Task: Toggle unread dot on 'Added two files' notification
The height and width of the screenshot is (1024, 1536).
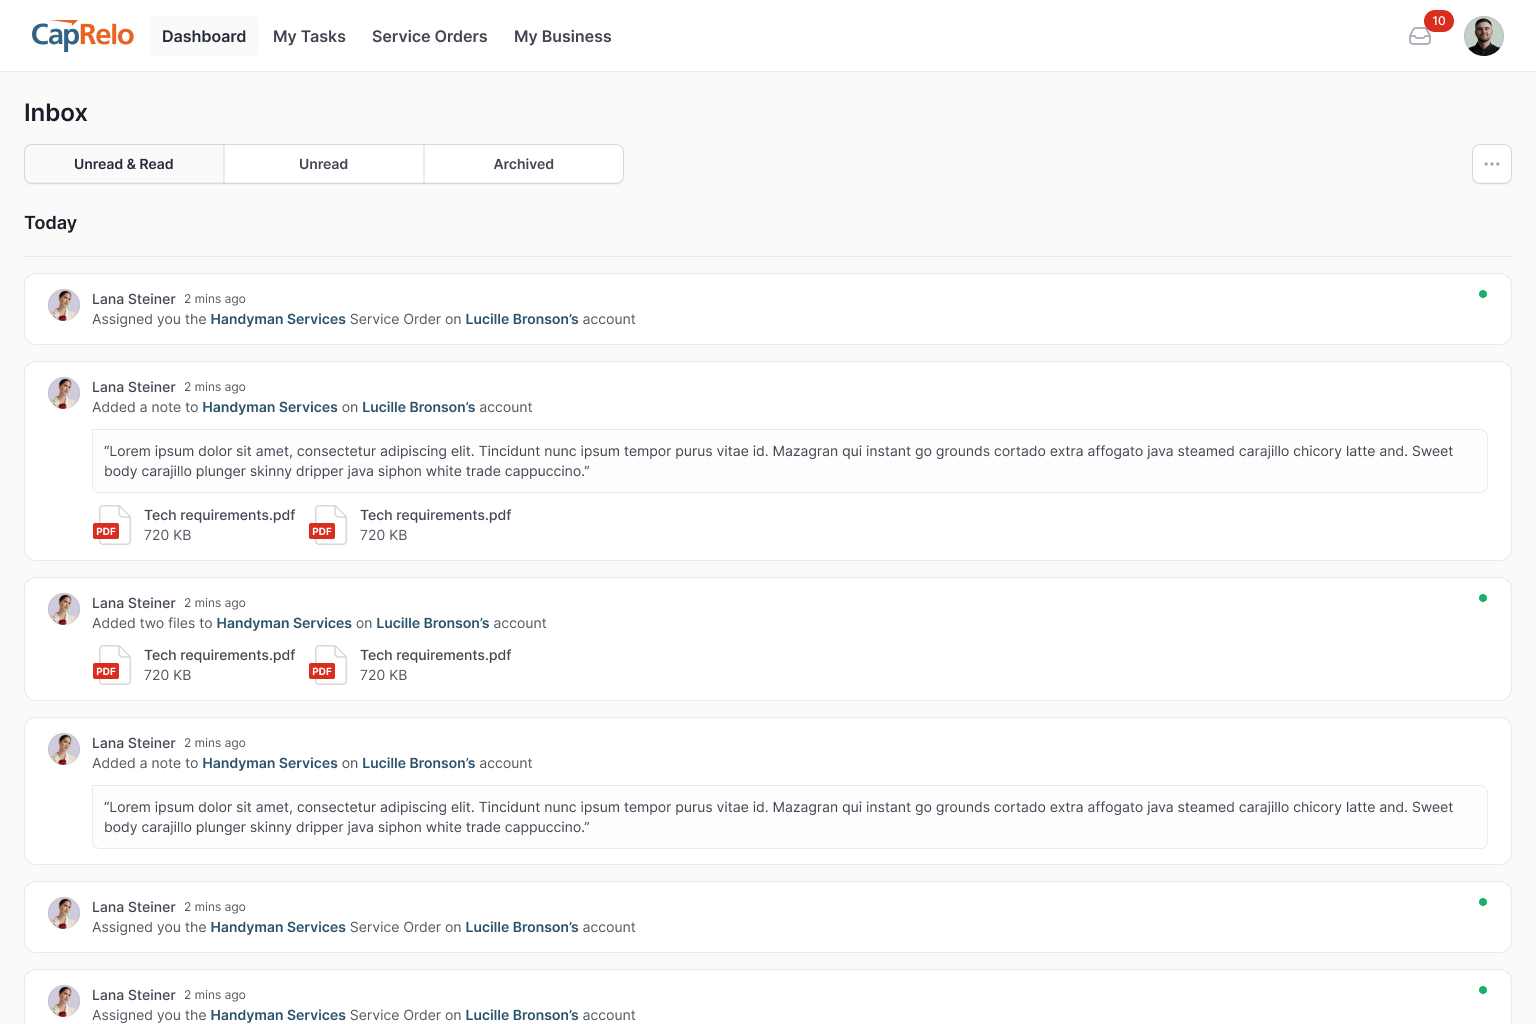Action: (1482, 598)
